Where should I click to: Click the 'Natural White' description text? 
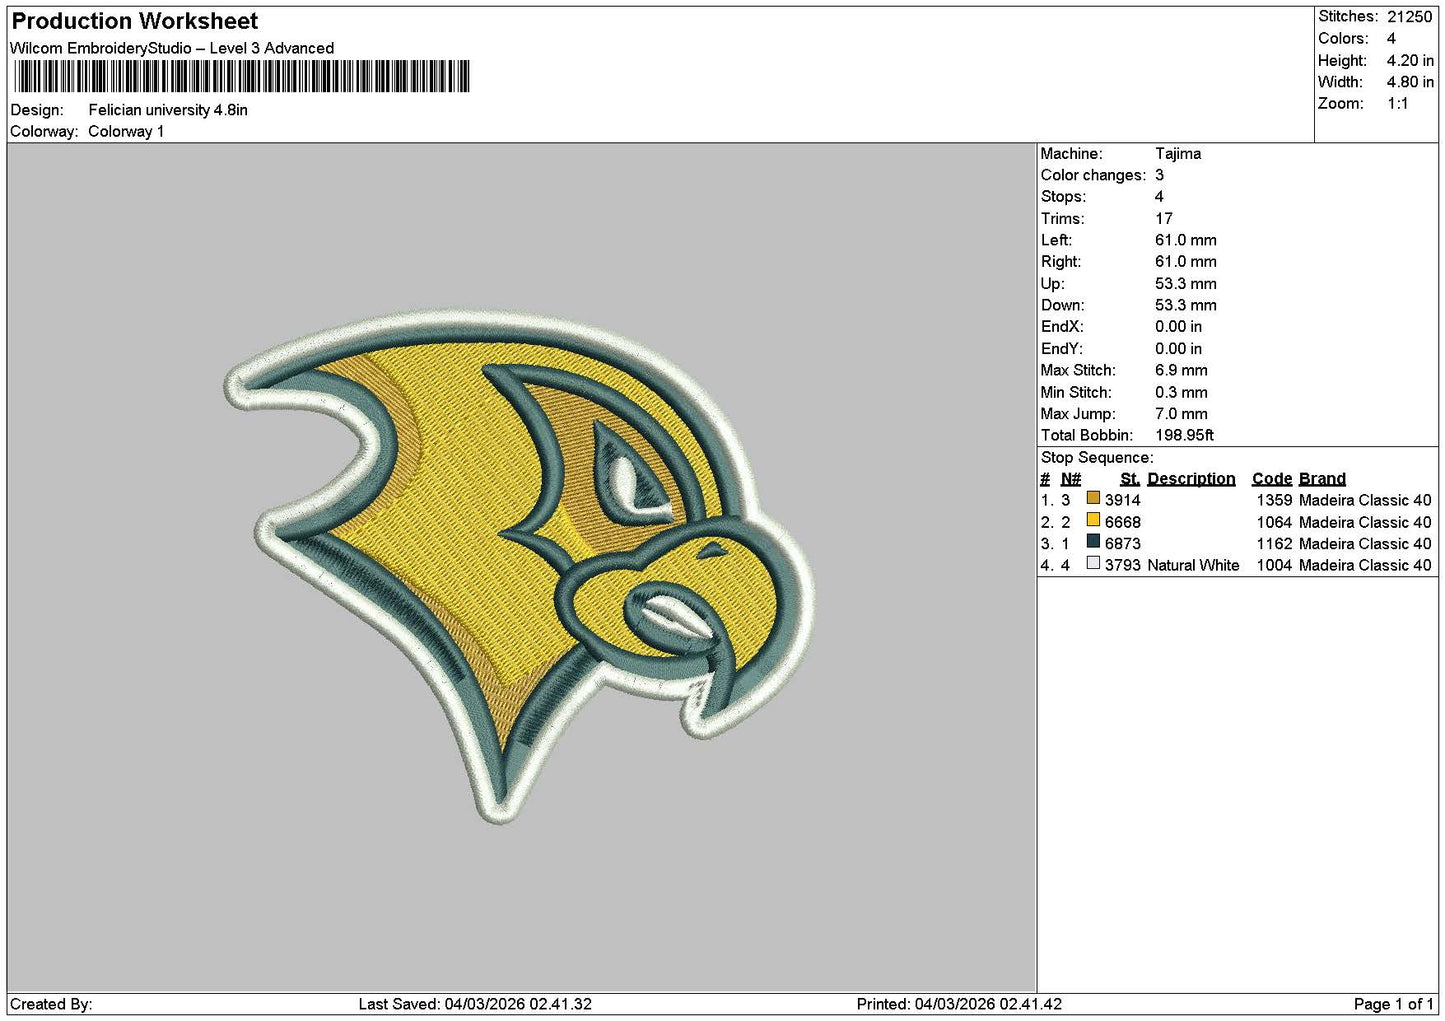click(x=1193, y=565)
